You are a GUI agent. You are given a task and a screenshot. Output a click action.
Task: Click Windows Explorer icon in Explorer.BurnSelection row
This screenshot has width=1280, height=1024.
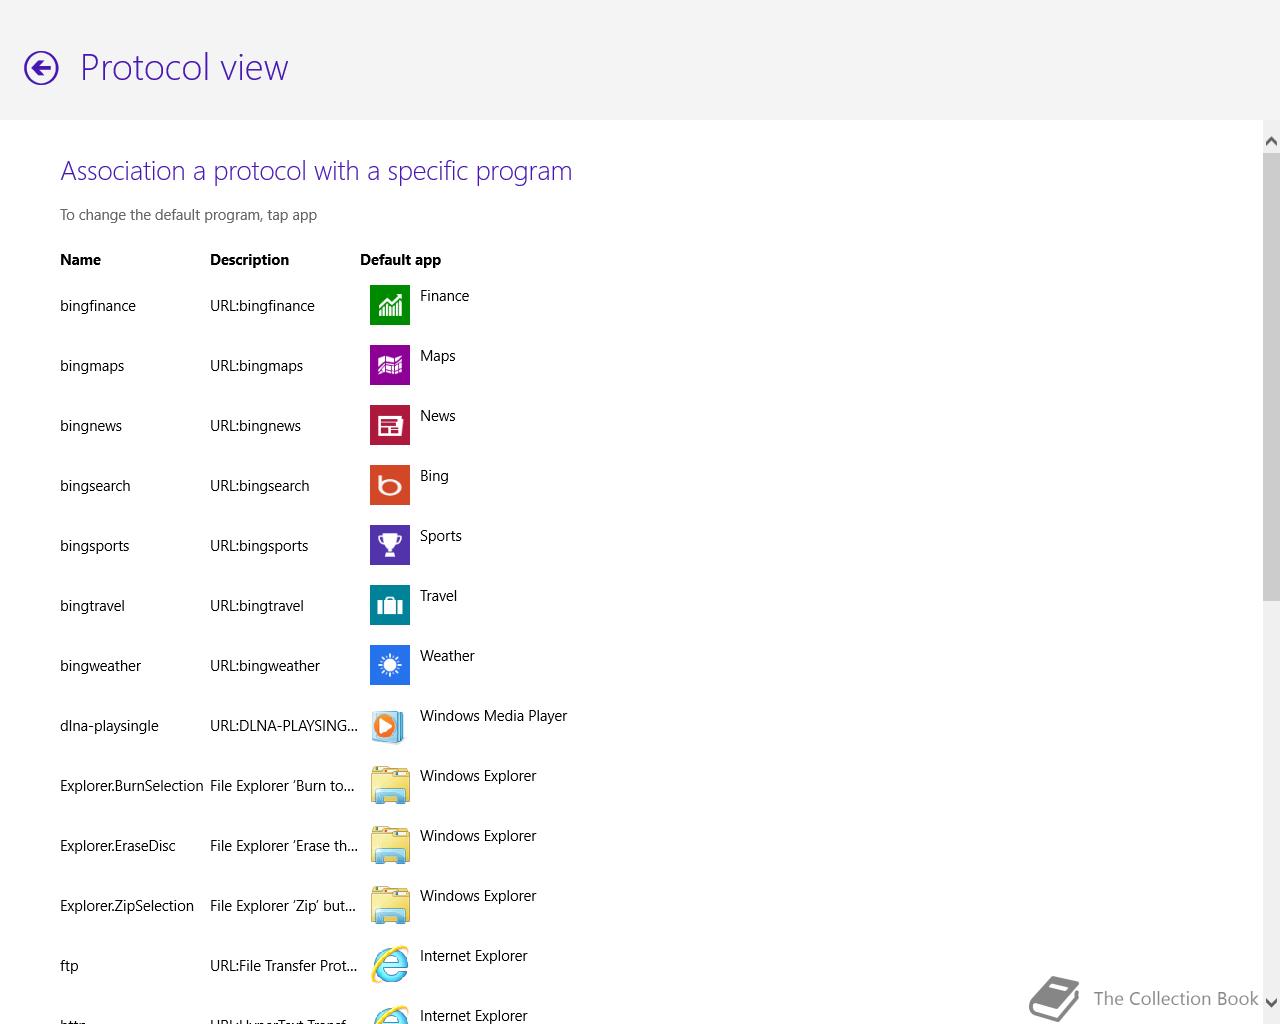click(x=390, y=785)
